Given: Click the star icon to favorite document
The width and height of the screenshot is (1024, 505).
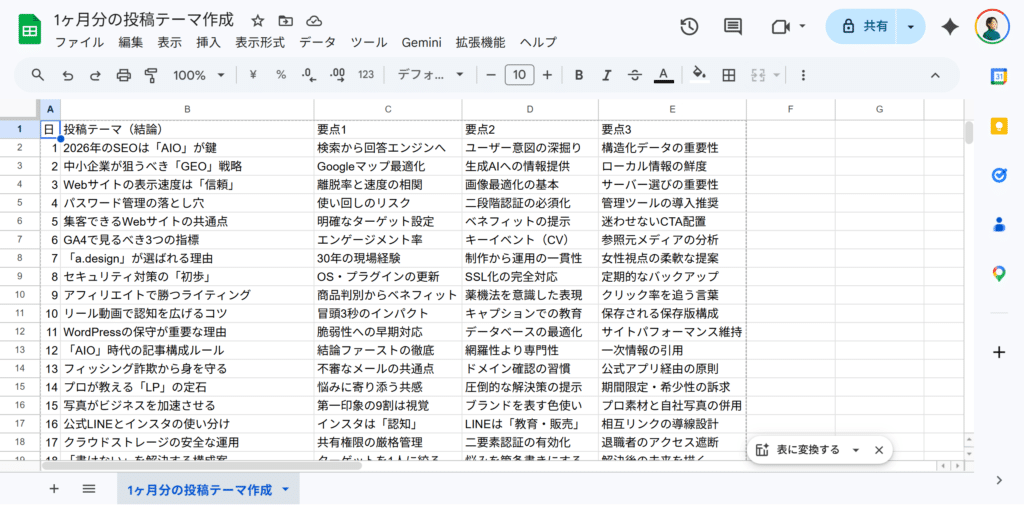Looking at the screenshot, I should (258, 20).
